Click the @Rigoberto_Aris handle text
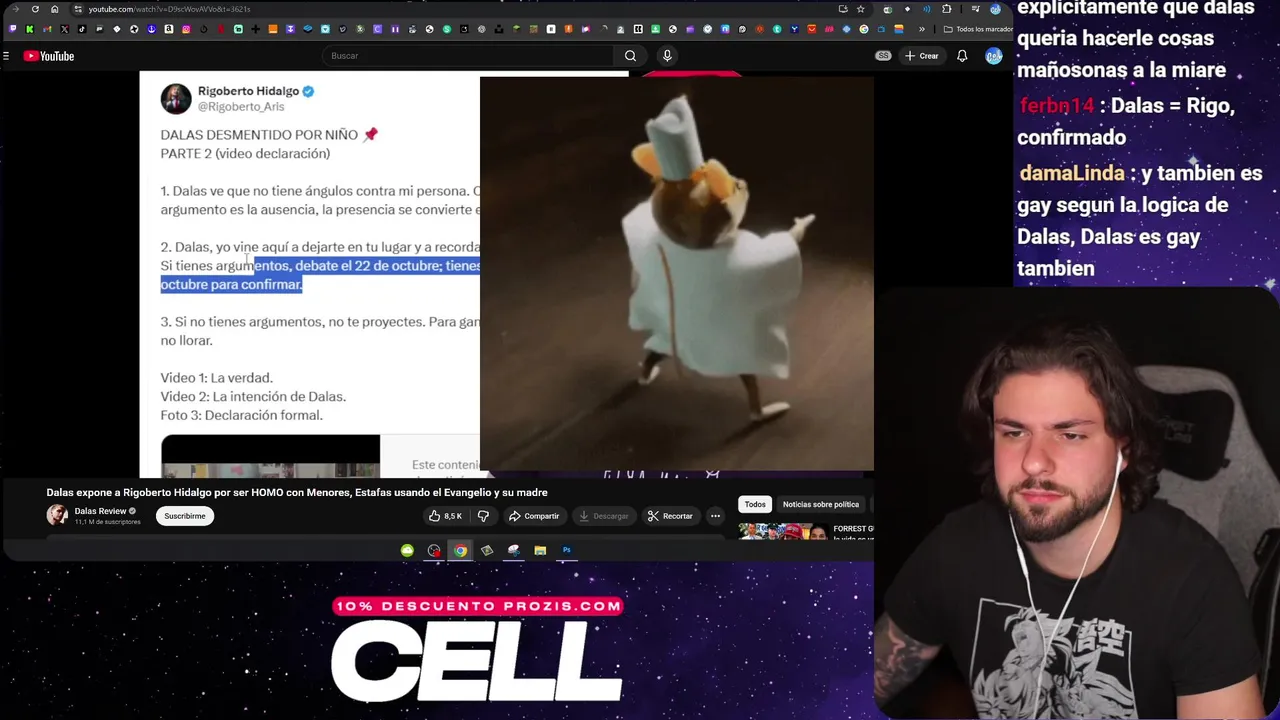The height and width of the screenshot is (720, 1280). (x=240, y=107)
